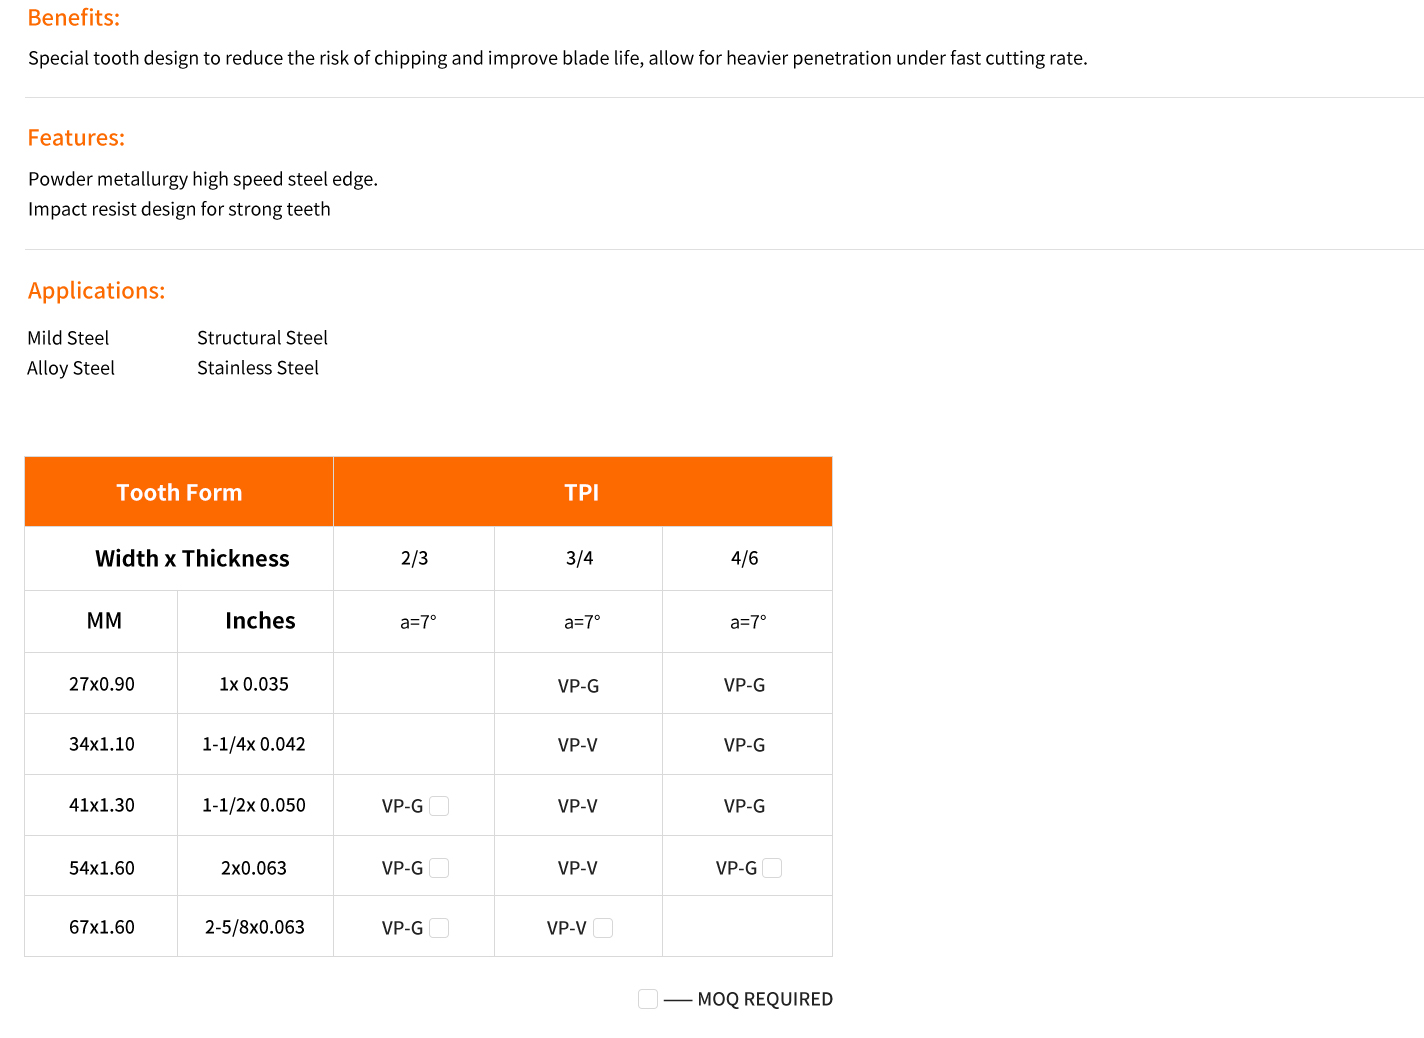Click the '2-5/8x0.063' inches cell
Screen dimensions: 1424x1038
point(255,927)
